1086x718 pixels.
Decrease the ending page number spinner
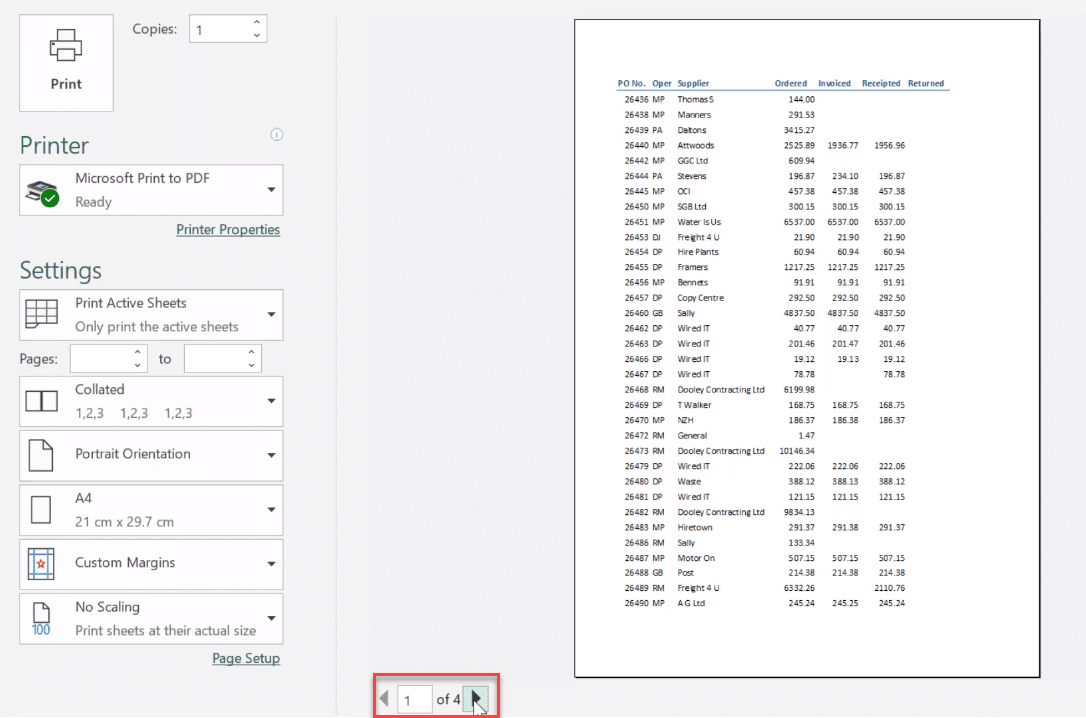(252, 366)
